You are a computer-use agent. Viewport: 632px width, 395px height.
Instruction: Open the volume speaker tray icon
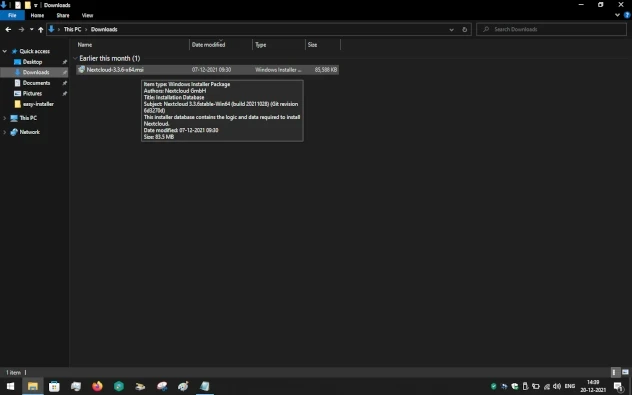(557, 386)
